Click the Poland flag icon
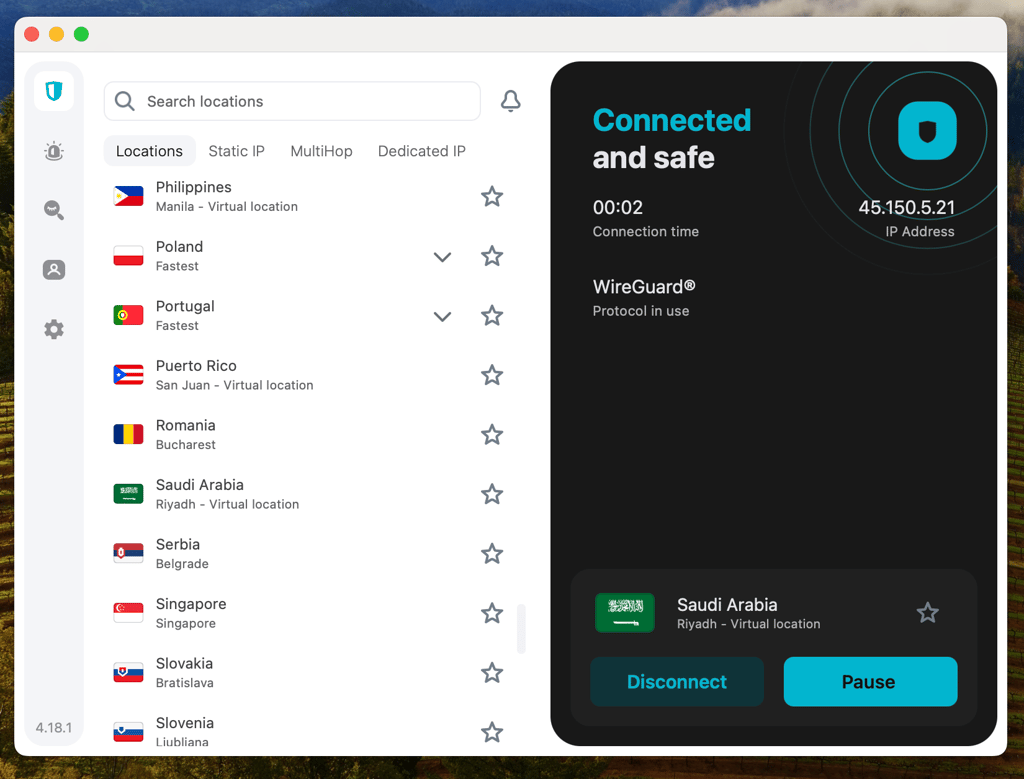This screenshot has height=779, width=1024. pos(129,255)
